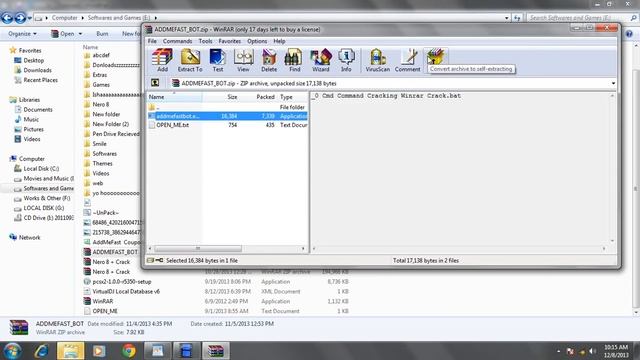Sort by Packed column header

click(x=258, y=97)
